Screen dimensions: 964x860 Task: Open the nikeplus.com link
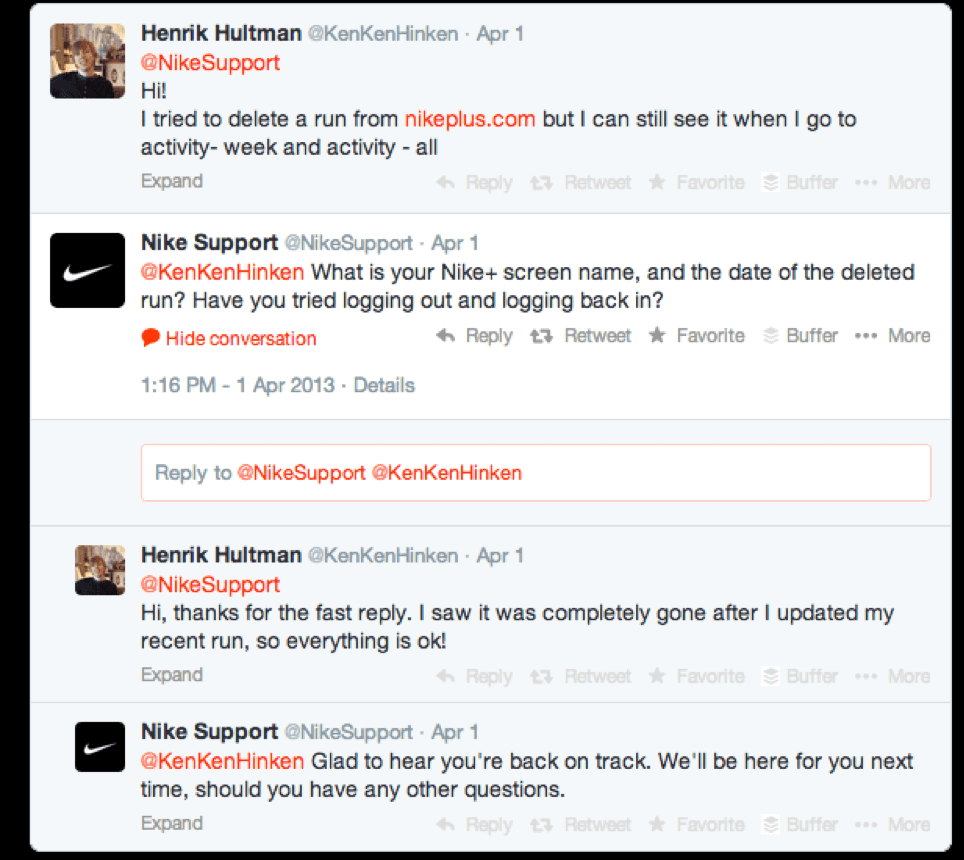[470, 119]
